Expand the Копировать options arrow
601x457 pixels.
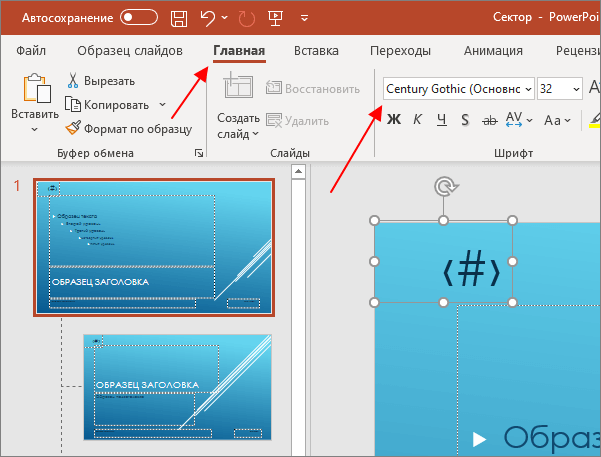pos(163,105)
